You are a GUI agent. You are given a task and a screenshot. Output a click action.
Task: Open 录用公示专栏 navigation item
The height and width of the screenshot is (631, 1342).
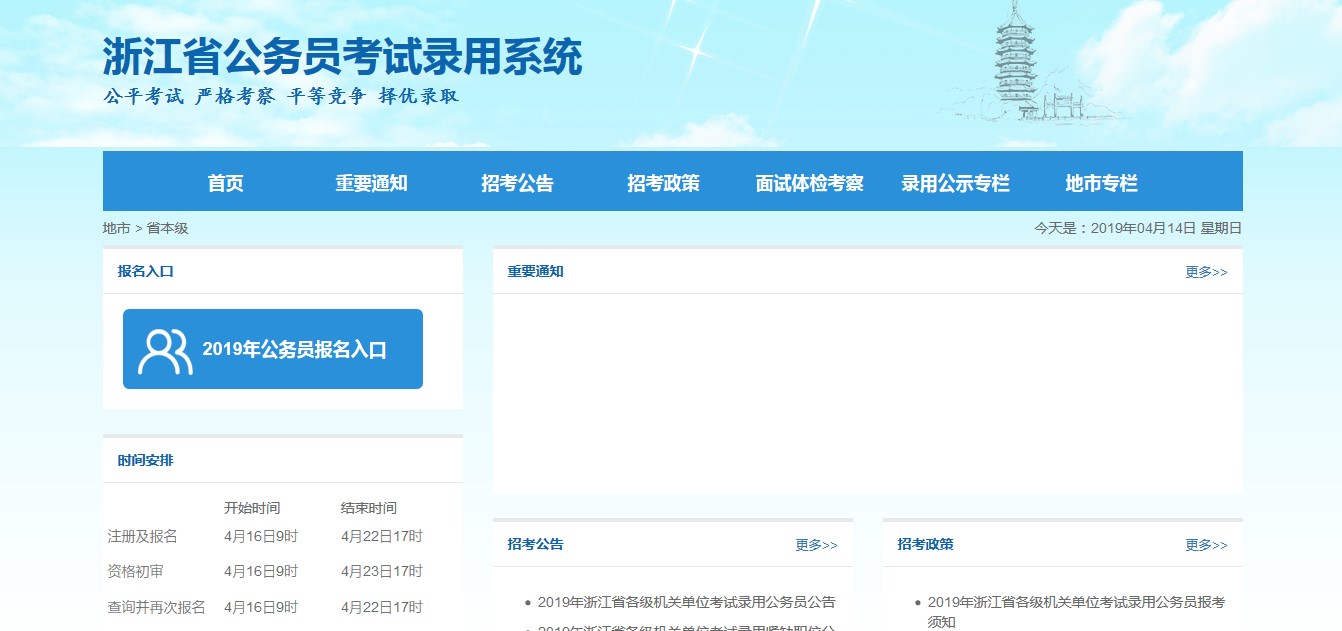(955, 183)
